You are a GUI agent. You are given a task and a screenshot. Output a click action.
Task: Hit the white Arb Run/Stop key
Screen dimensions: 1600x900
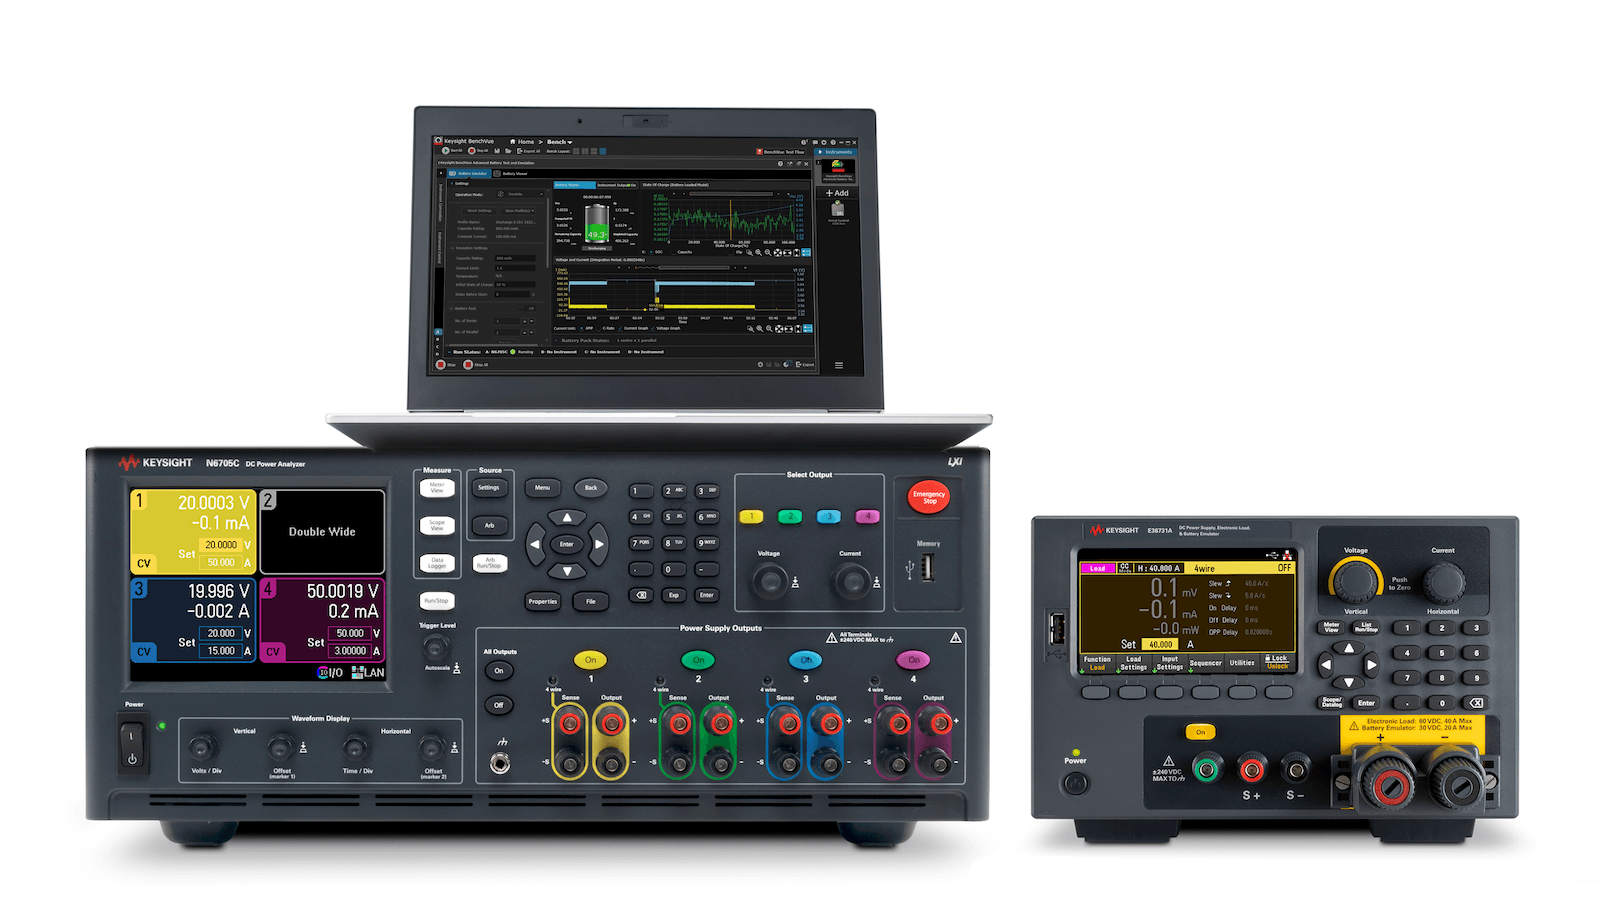489,563
